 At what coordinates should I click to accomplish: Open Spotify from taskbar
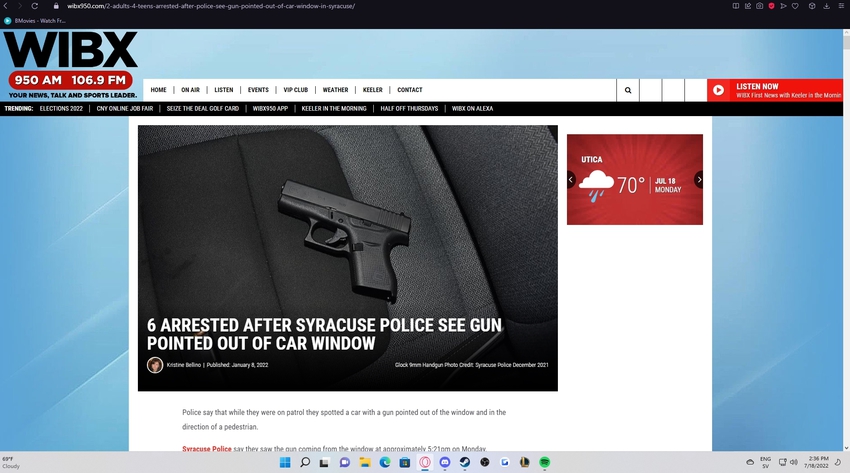coord(545,462)
